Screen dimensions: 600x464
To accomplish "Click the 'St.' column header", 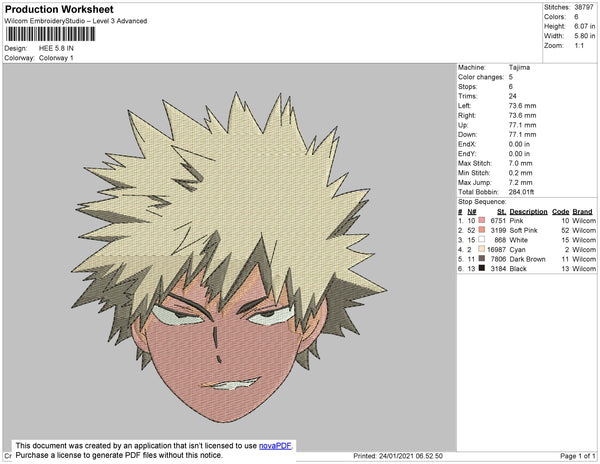I will (502, 212).
